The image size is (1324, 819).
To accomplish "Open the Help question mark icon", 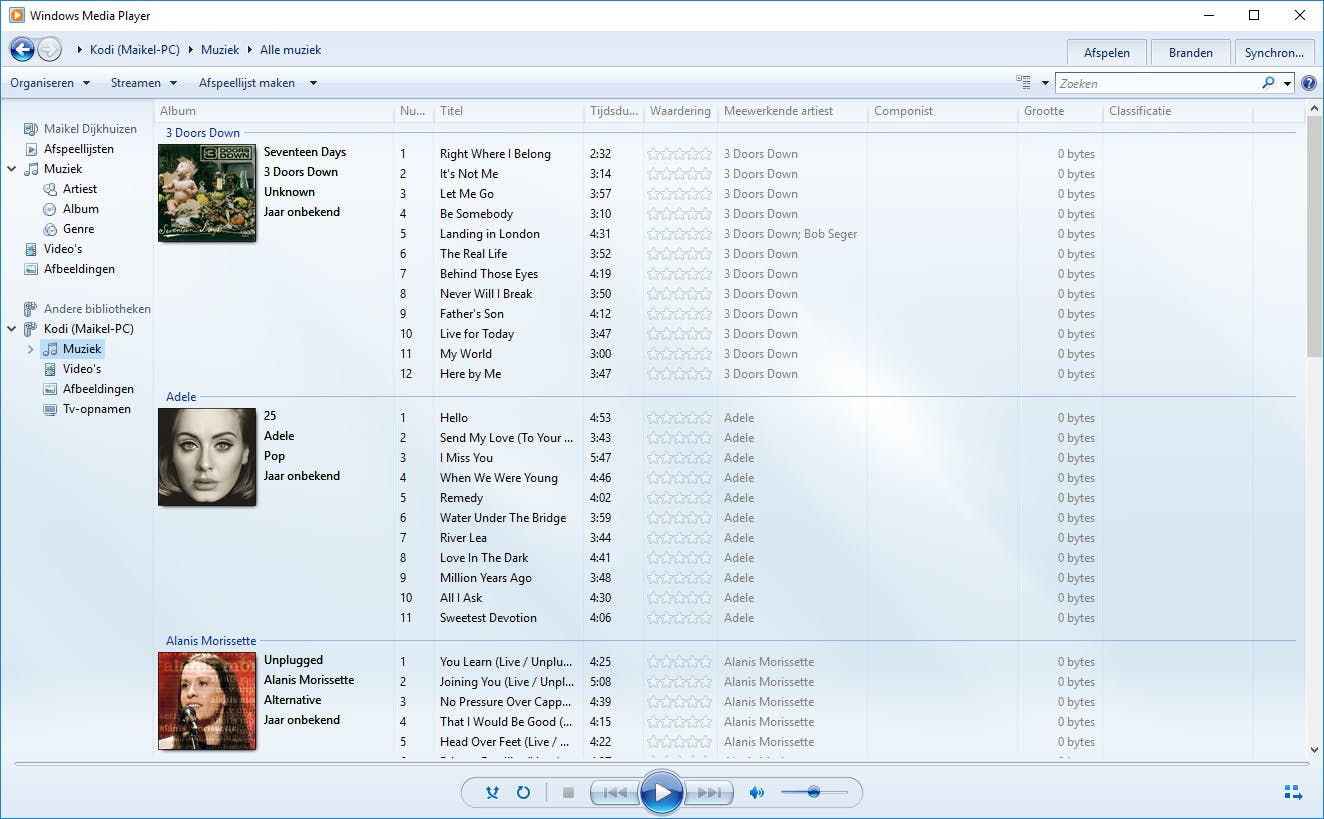I will [x=1309, y=83].
